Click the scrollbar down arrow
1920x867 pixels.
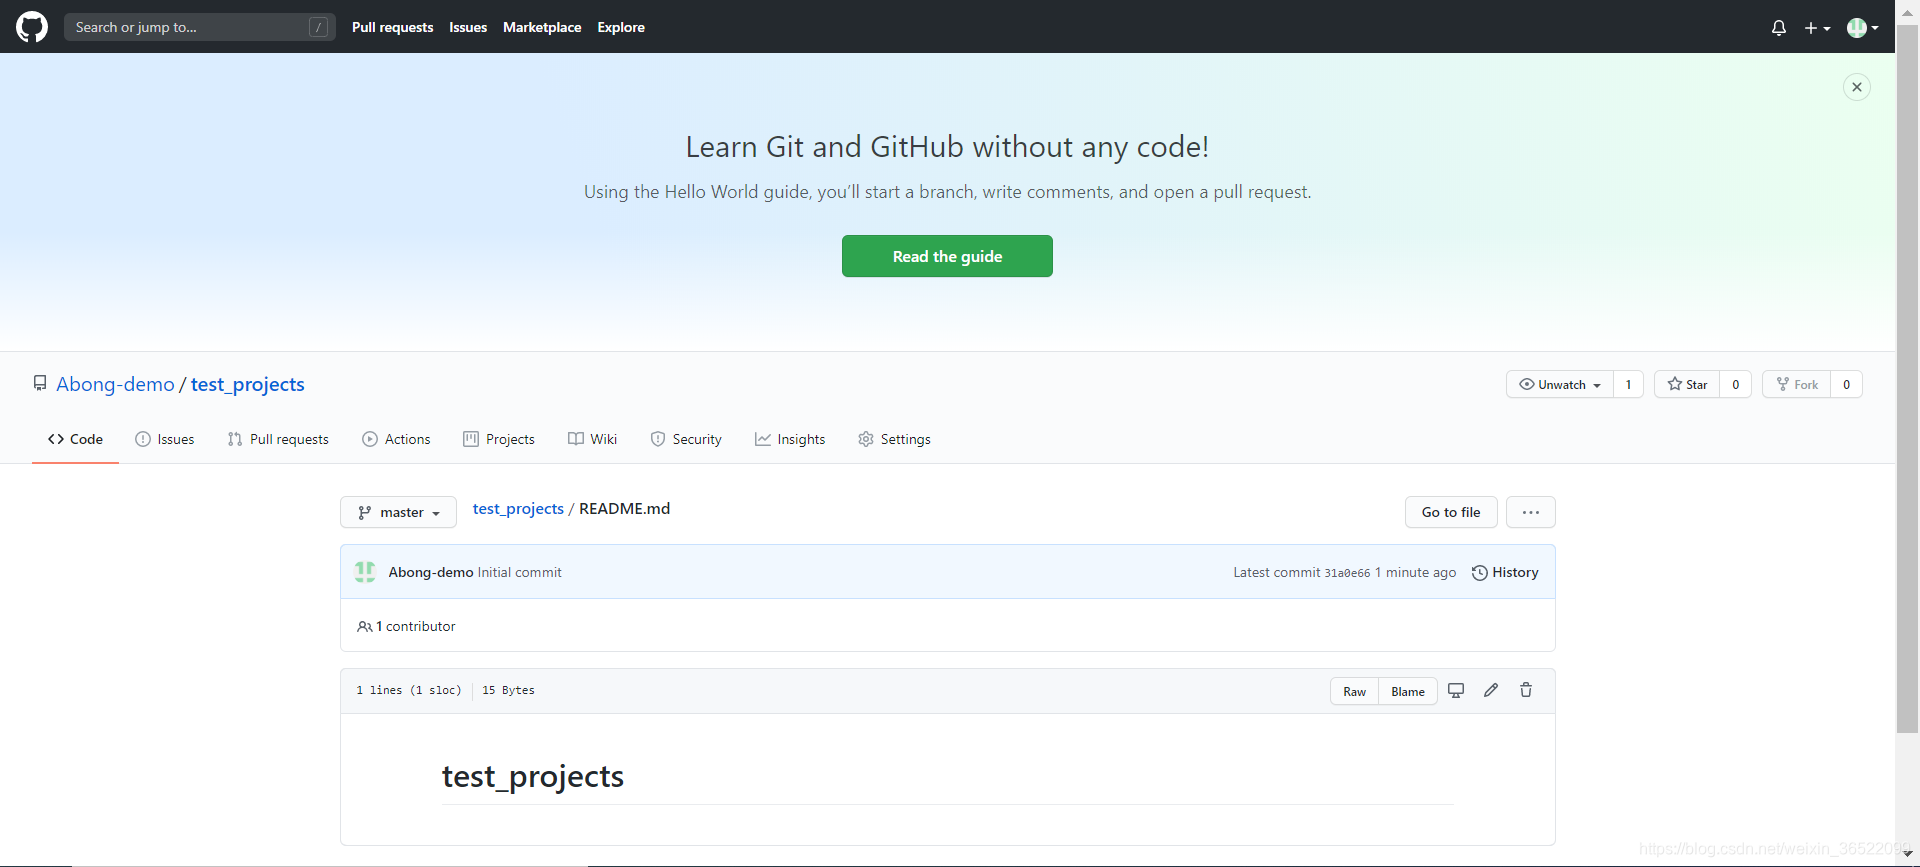coord(1908,853)
